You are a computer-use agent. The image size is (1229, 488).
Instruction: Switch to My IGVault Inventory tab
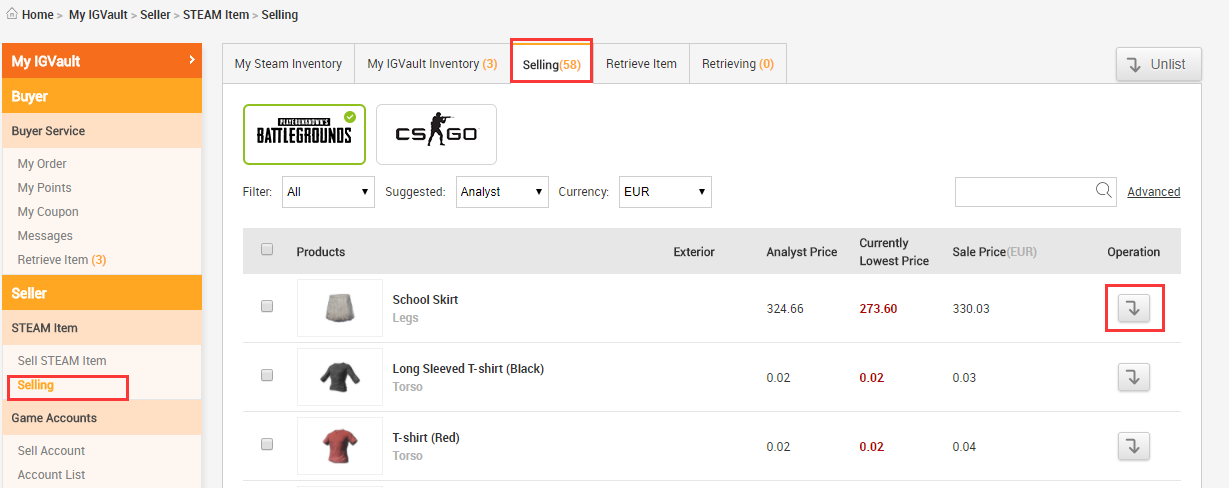[x=432, y=63]
